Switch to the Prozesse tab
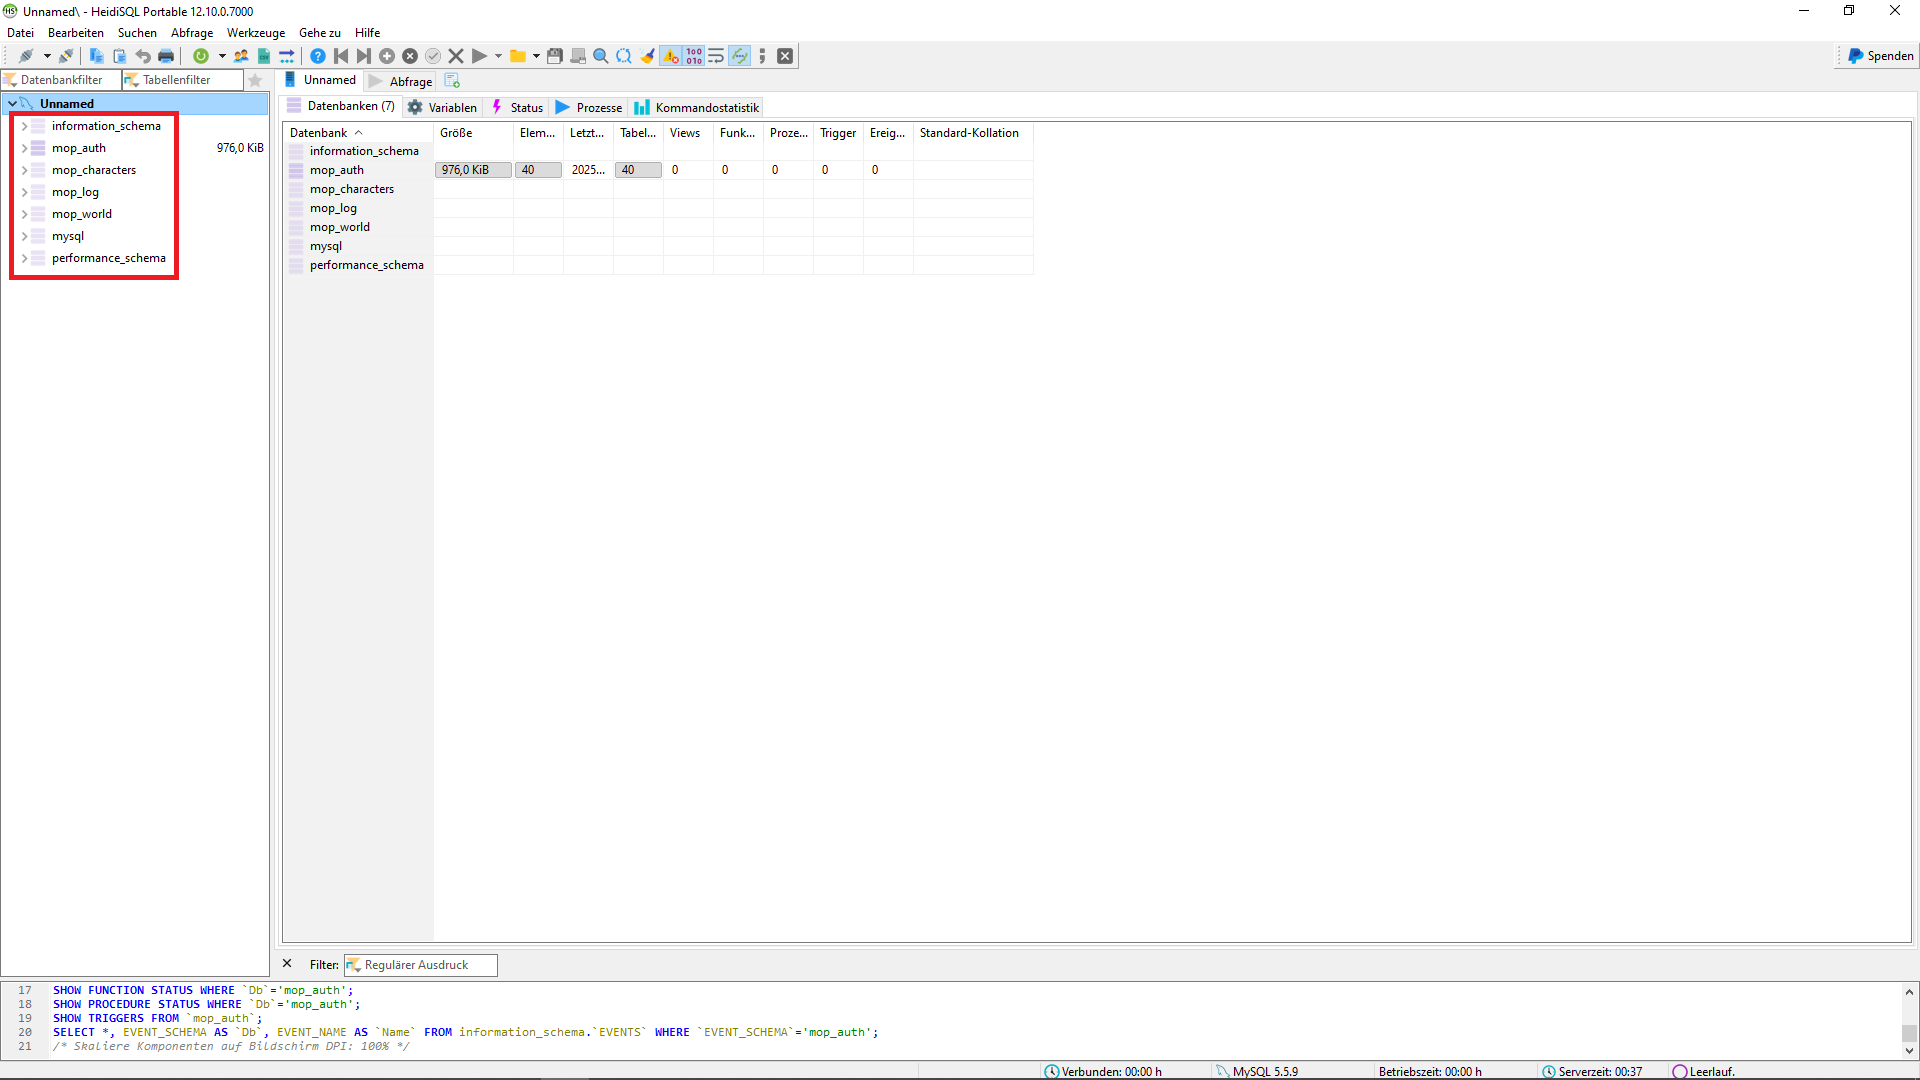This screenshot has width=1920, height=1080. [589, 107]
